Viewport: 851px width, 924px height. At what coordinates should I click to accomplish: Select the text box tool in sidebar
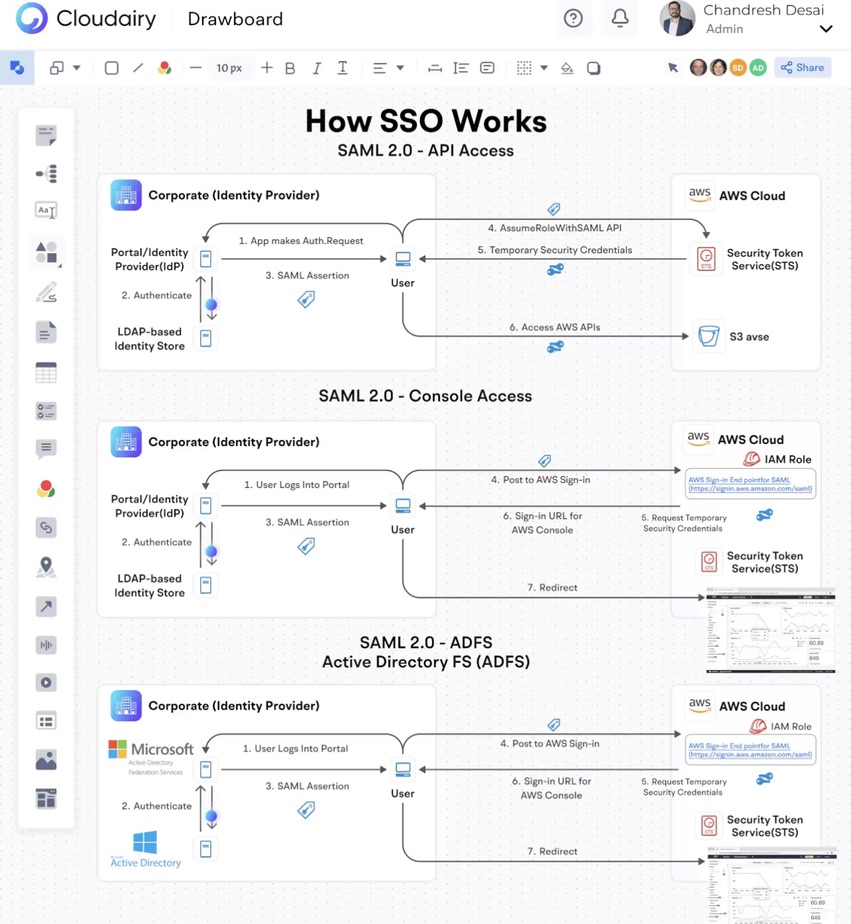[46, 210]
